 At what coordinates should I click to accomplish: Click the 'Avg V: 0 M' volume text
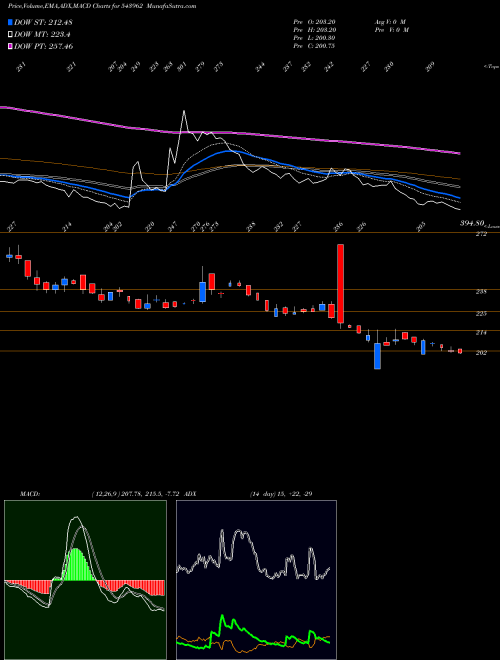pos(390,22)
